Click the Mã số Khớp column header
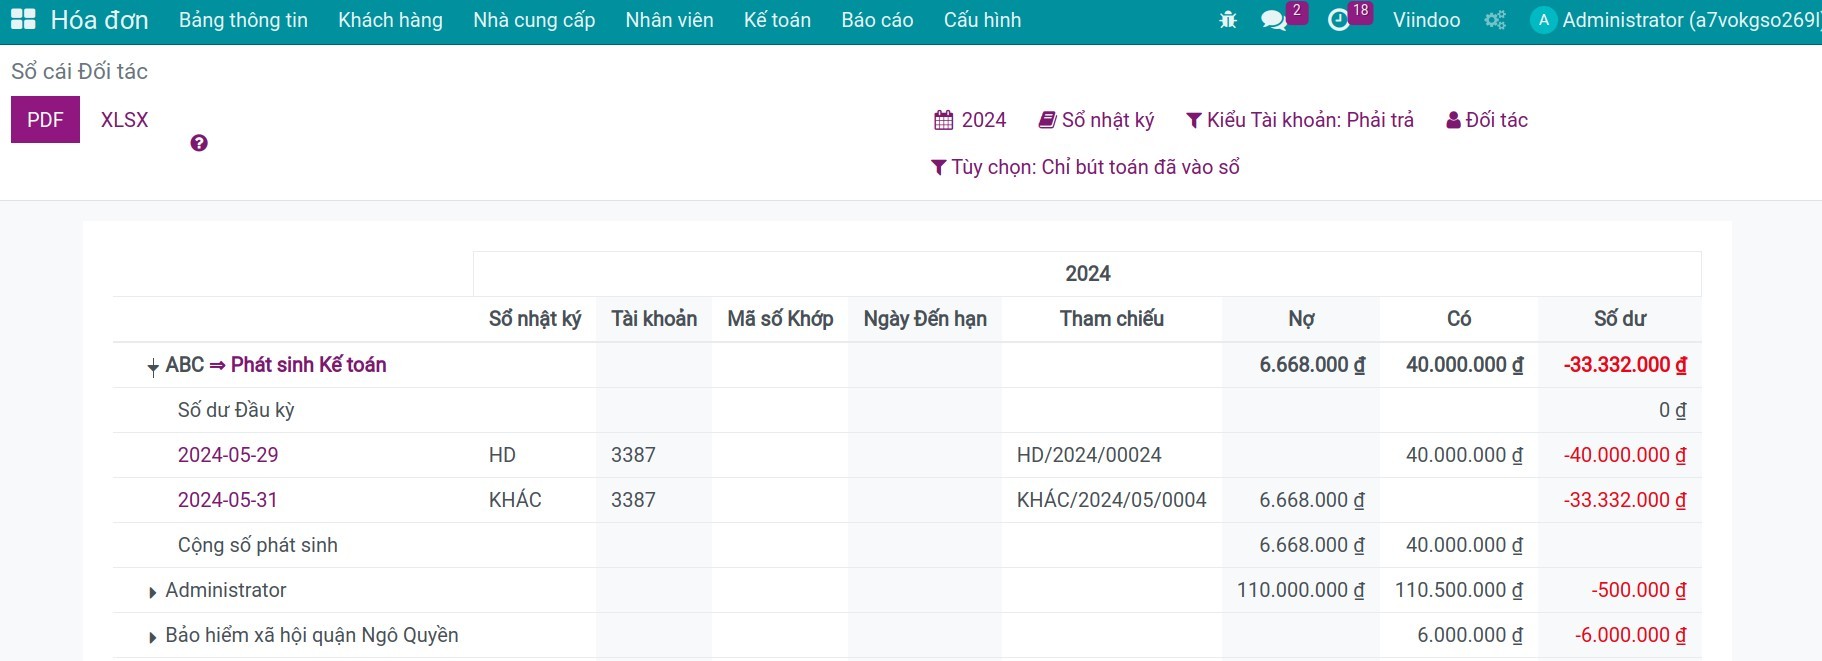The image size is (1822, 661). pos(780,319)
